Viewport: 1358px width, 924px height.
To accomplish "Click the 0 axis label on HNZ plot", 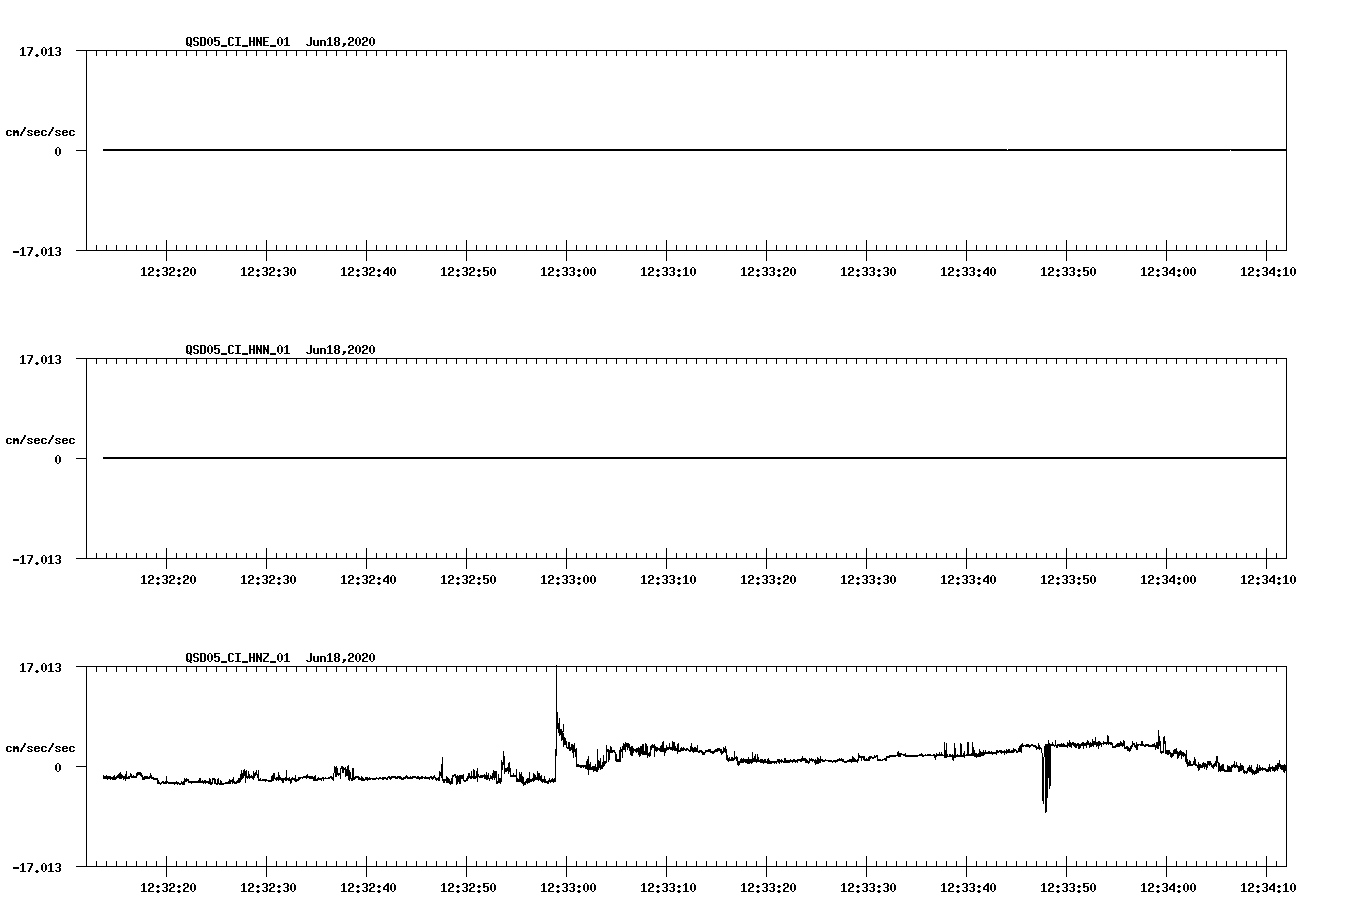I will point(58,767).
